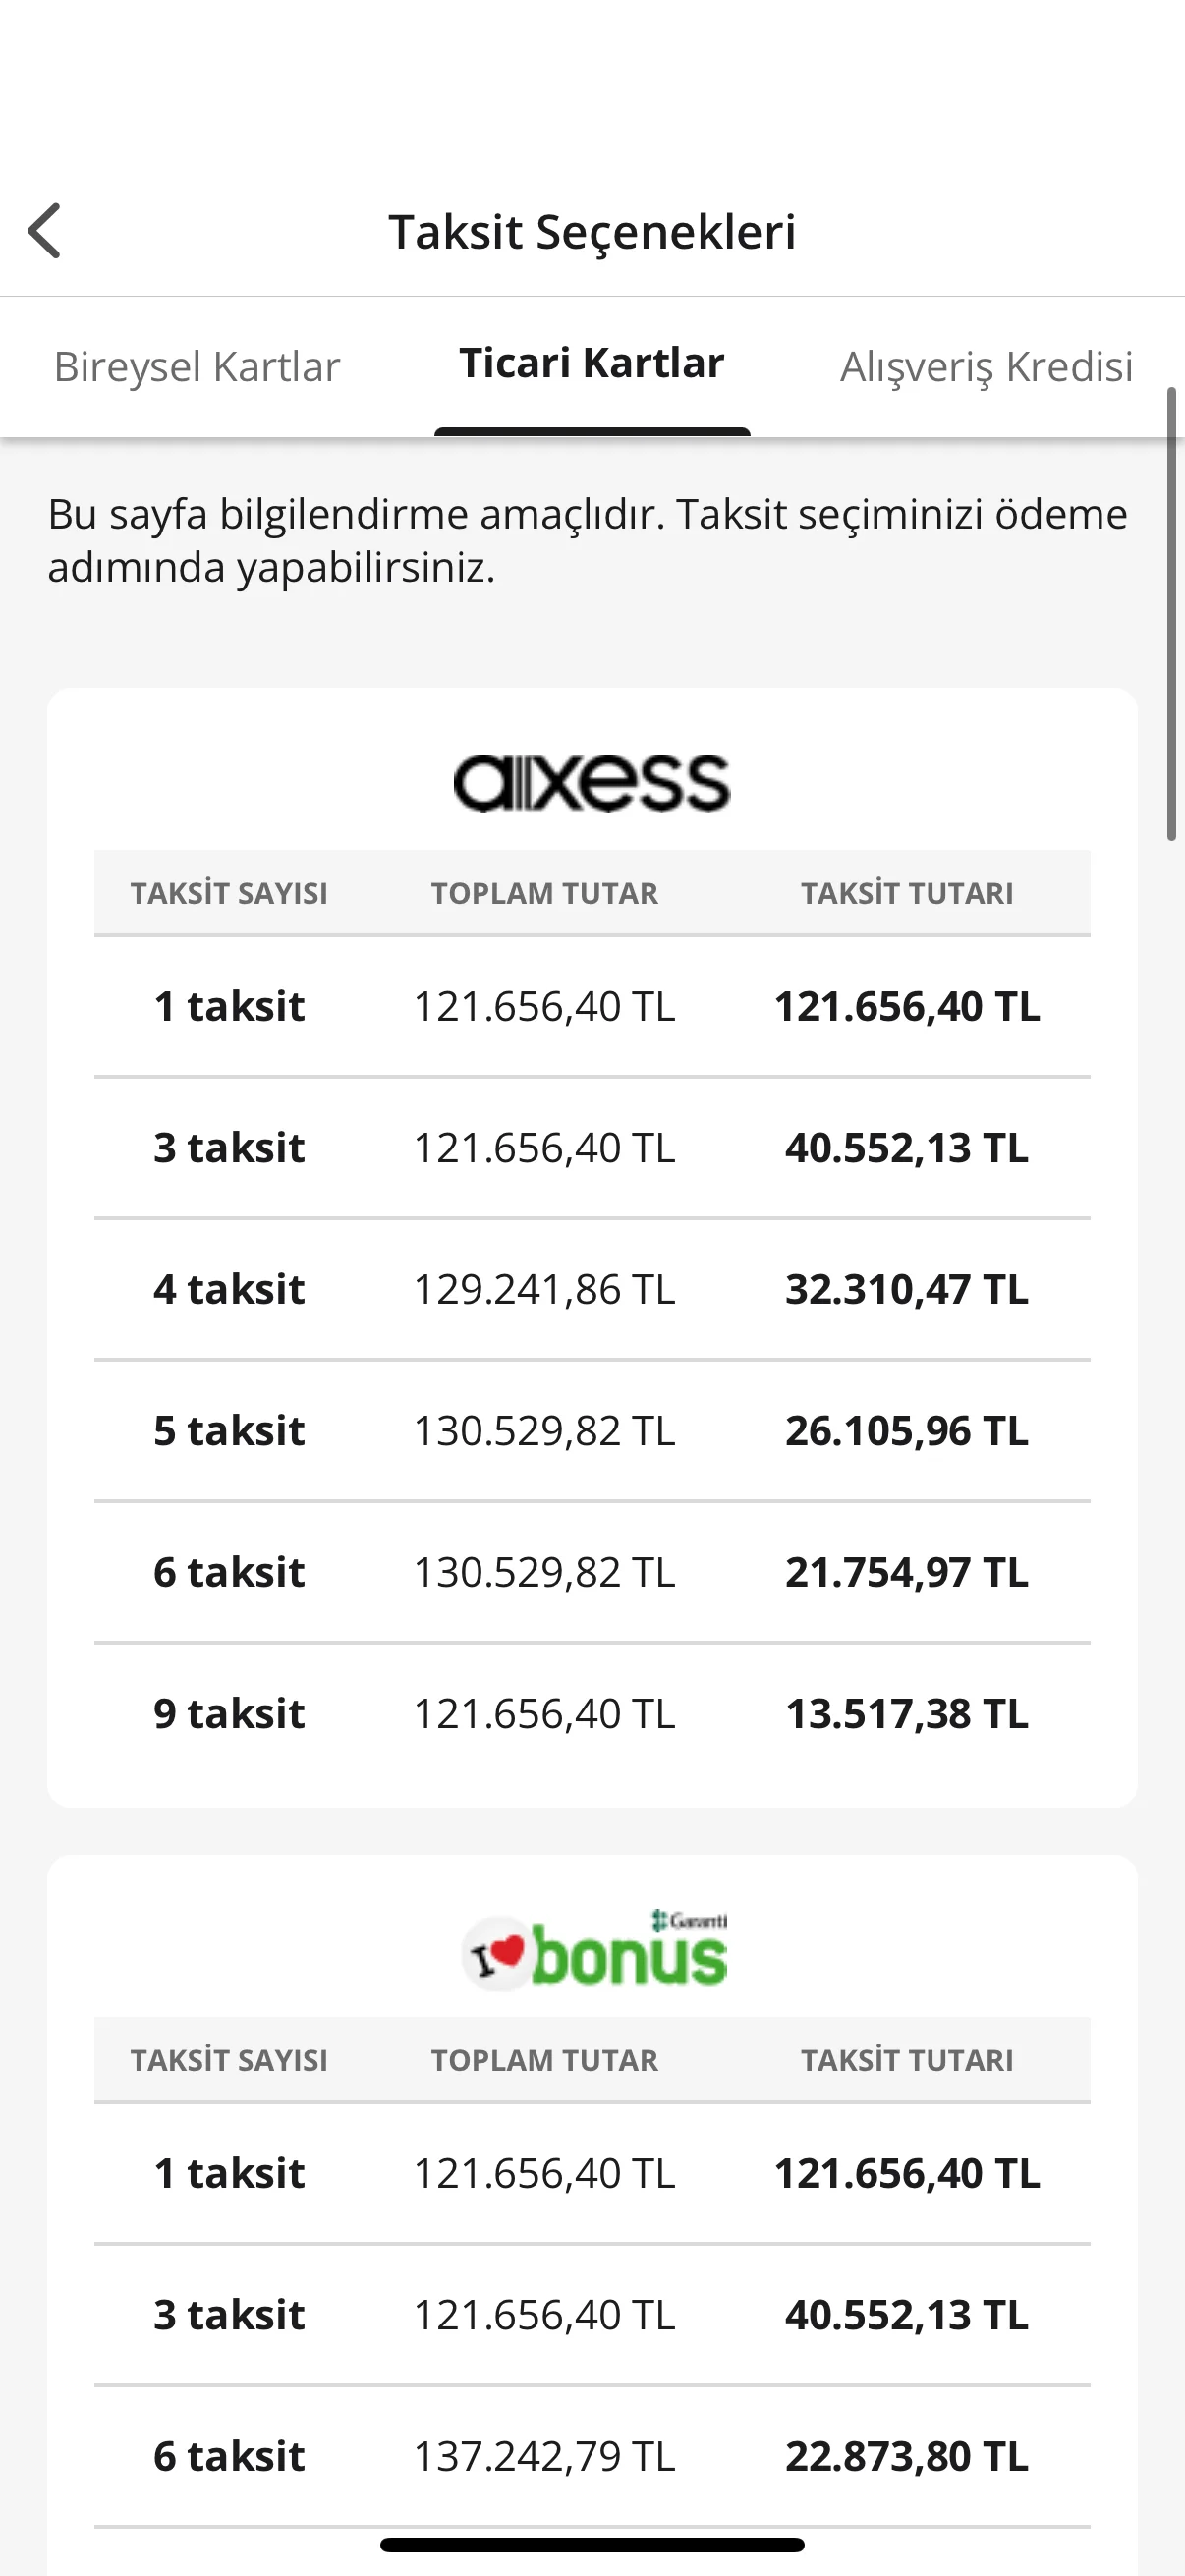This screenshot has height=2576, width=1185.
Task: Switch to Bireysel Kartlar tab
Action: 197,367
